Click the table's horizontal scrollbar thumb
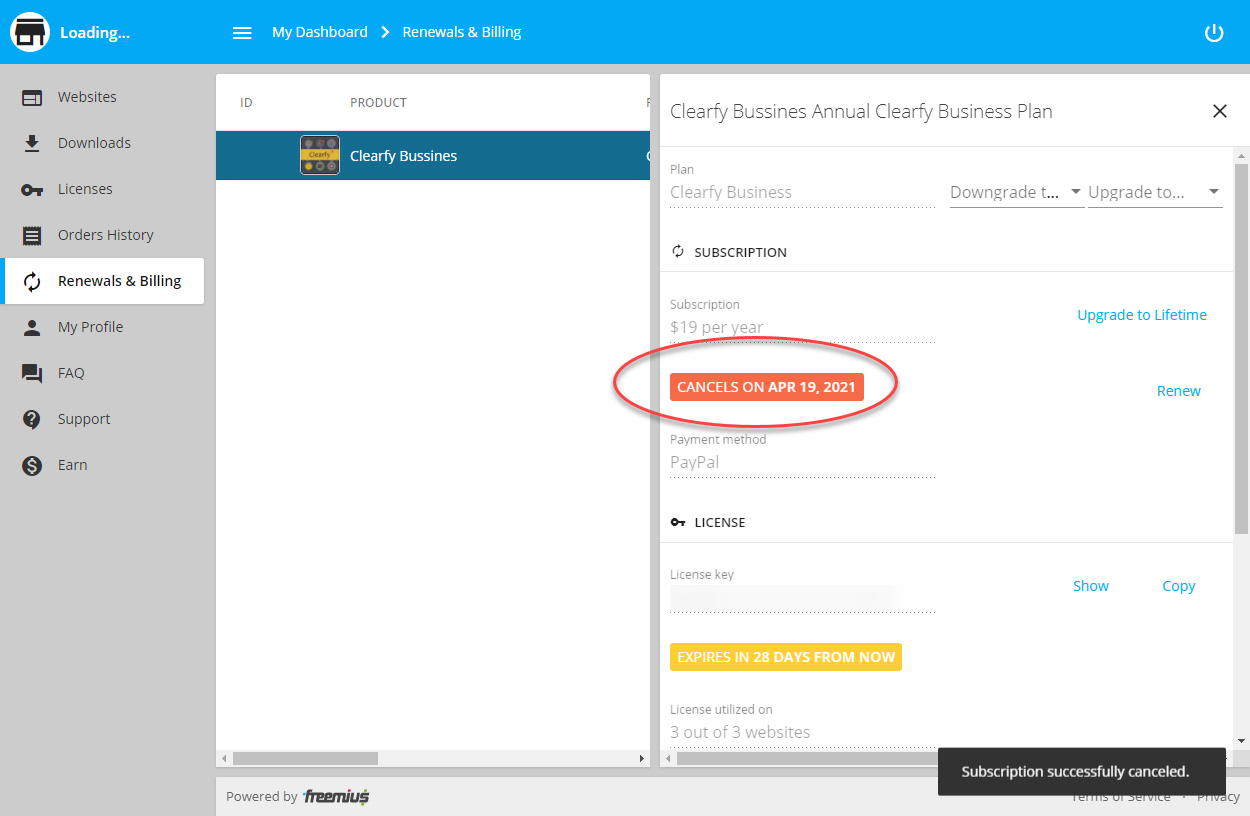Viewport: 1250px width, 816px height. (x=305, y=759)
